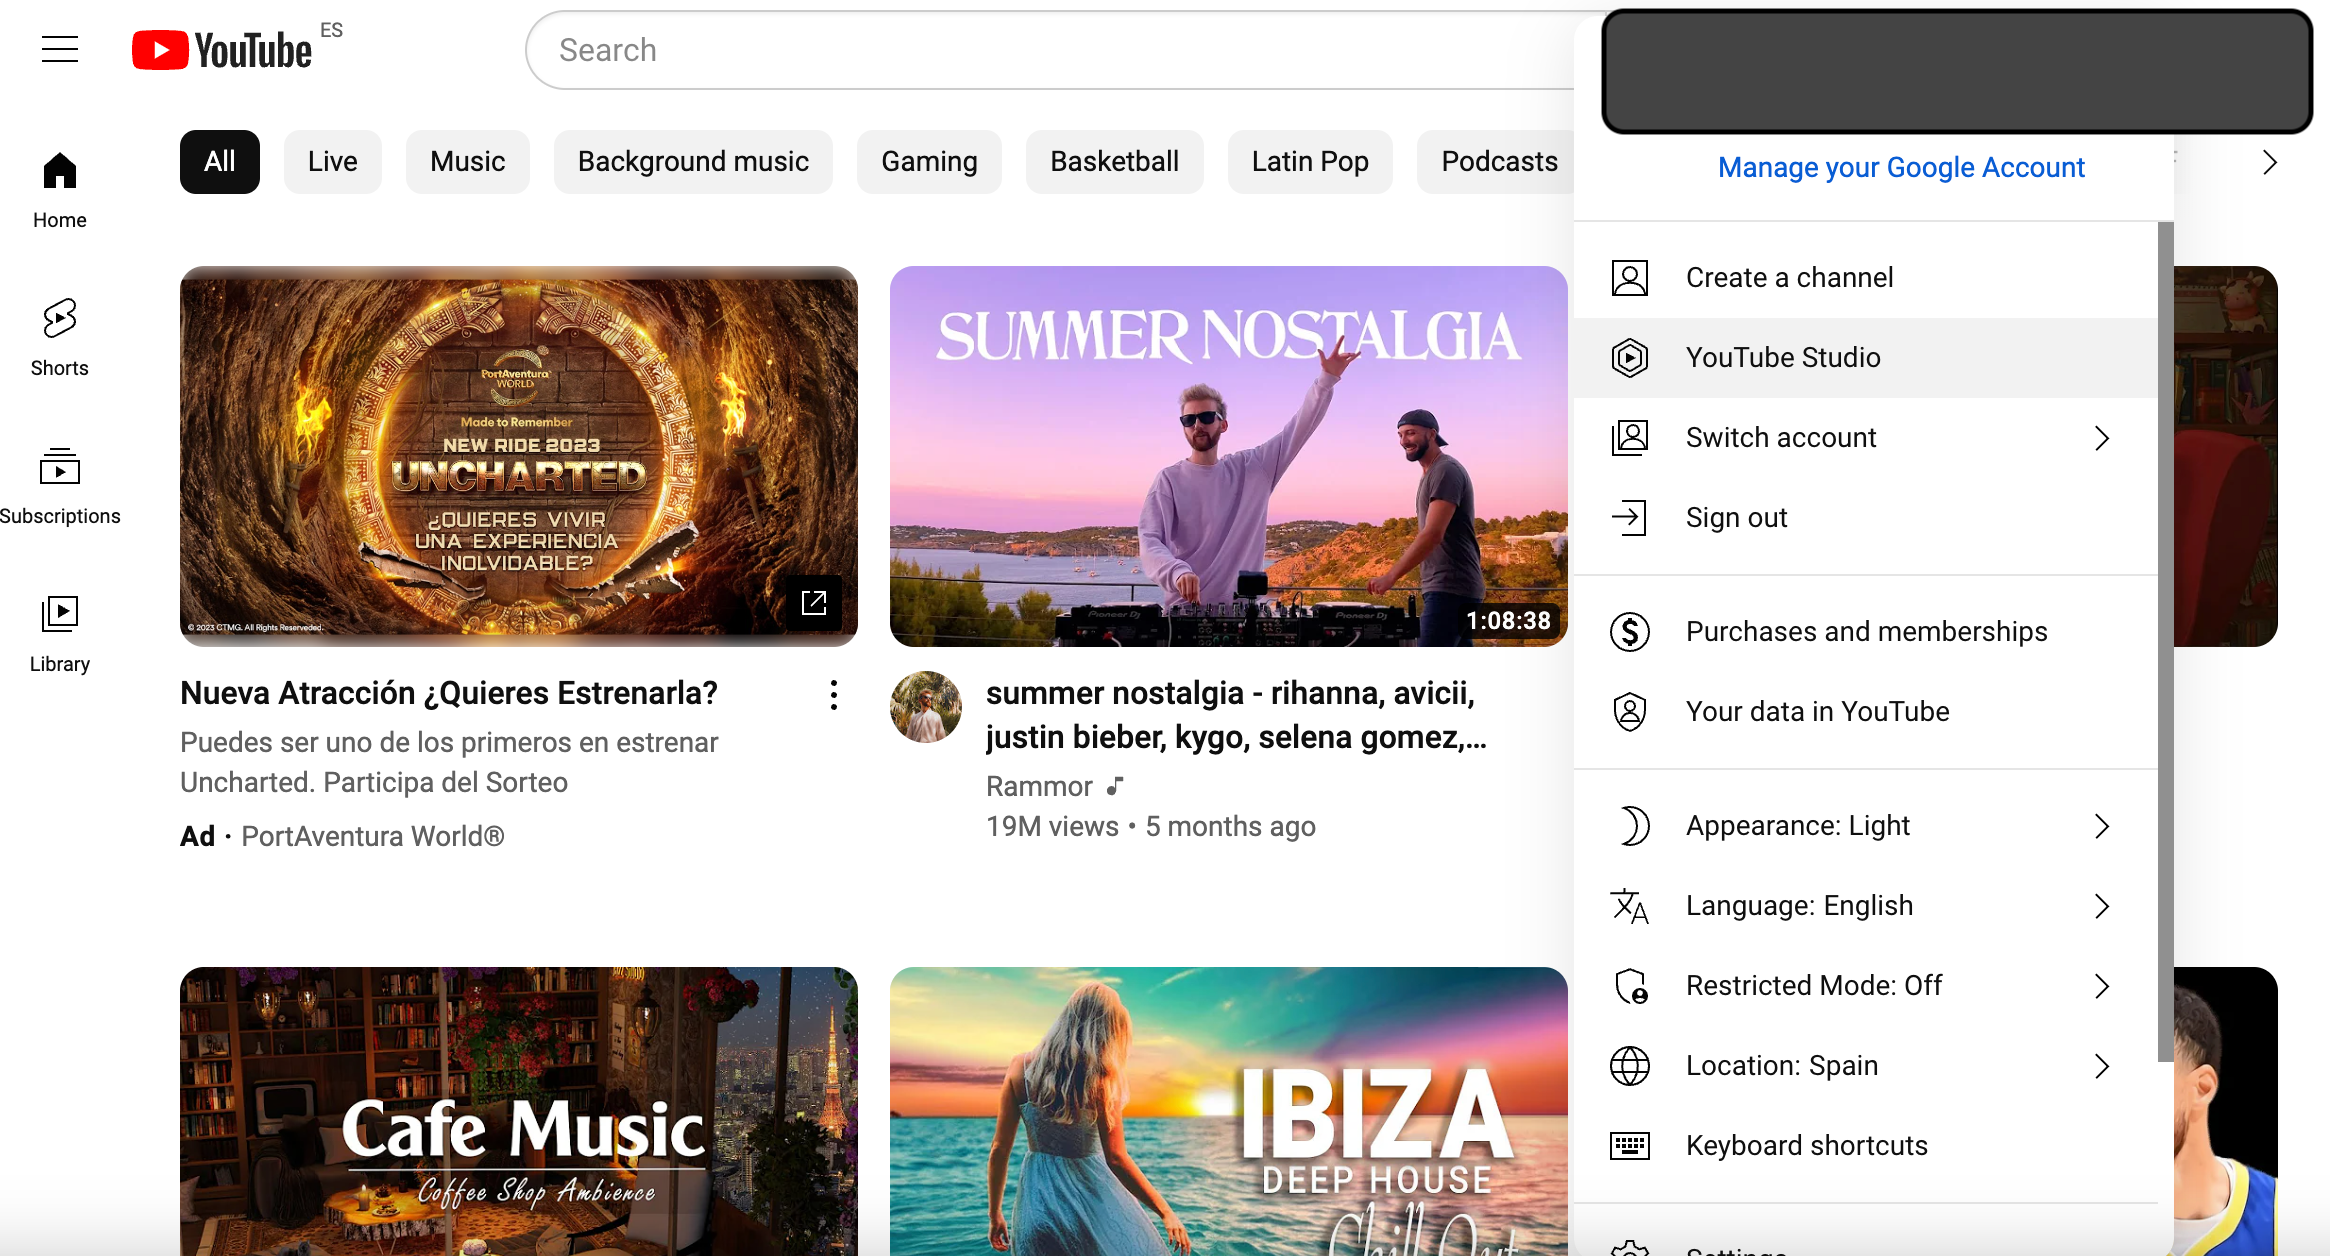Open Purchases and memberships
Viewport: 2330px width, 1256px height.
1866,632
